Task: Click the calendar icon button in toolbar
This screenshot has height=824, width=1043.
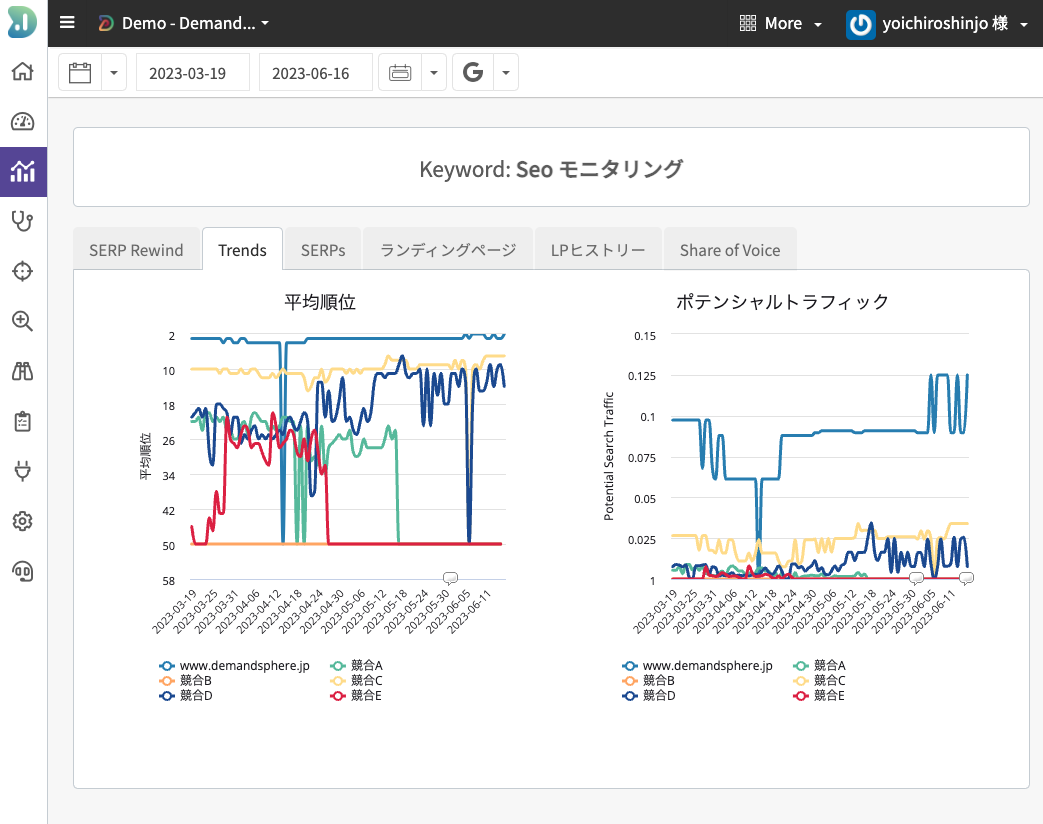Action: click(80, 72)
